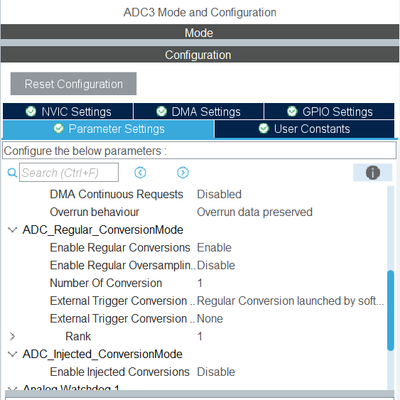Collapse the ADC_Injected_ConversionMode group
The image size is (400, 400).
12,354
